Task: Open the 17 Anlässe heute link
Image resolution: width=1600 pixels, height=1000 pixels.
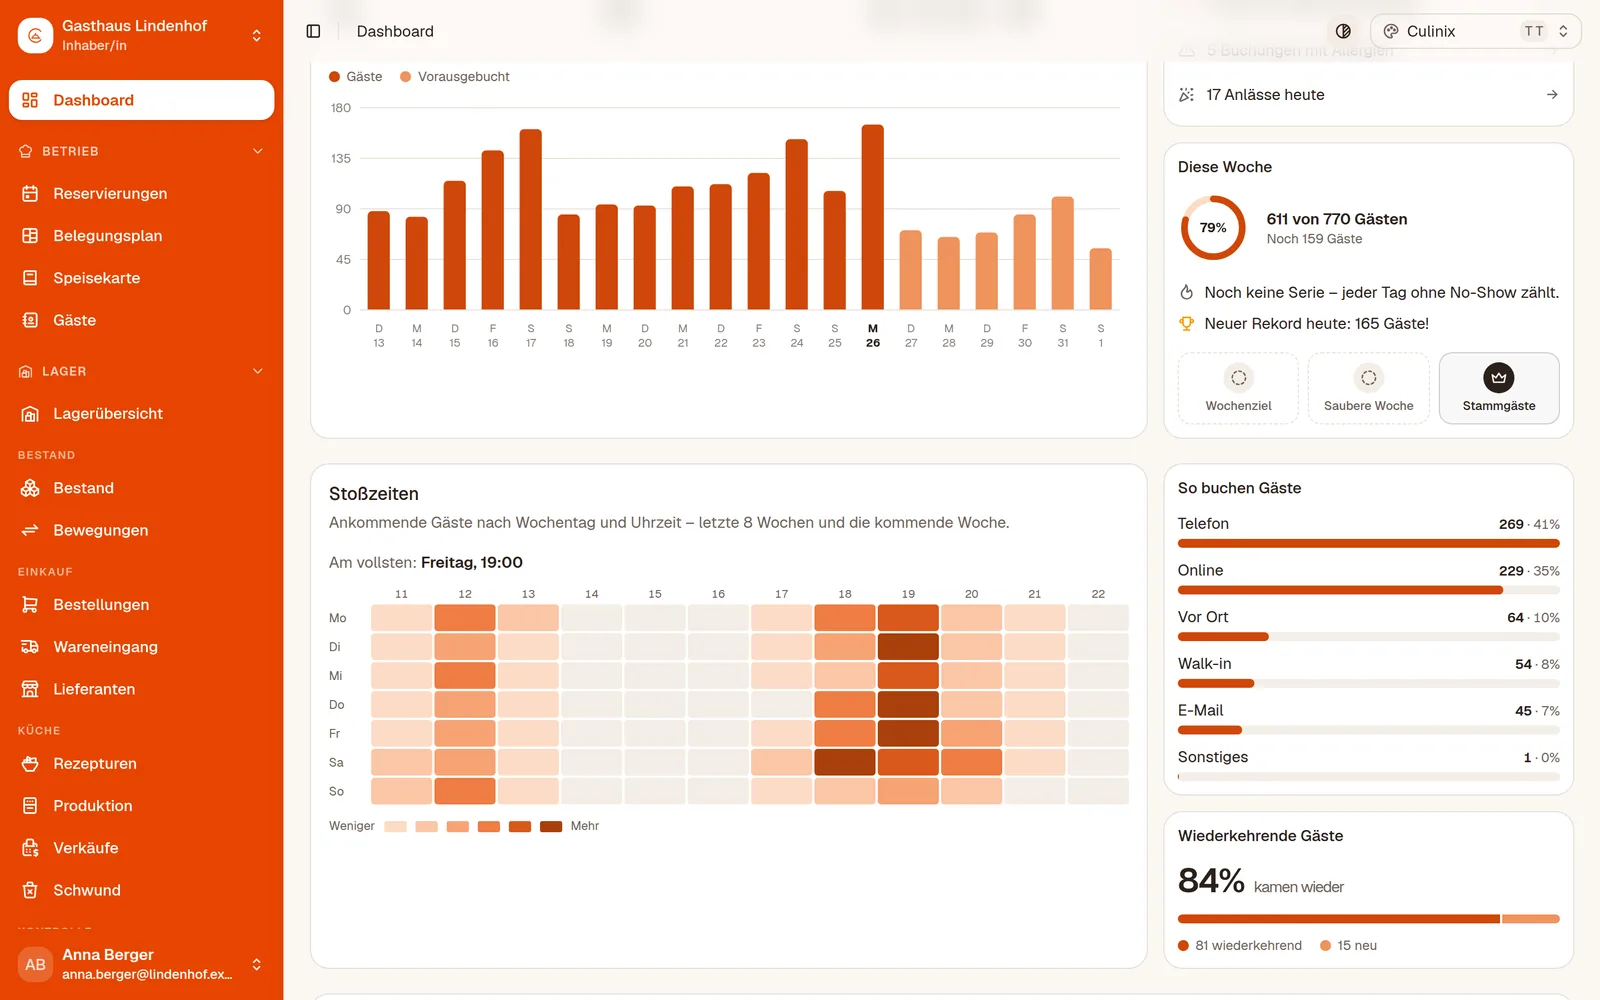Action: (x=1368, y=95)
